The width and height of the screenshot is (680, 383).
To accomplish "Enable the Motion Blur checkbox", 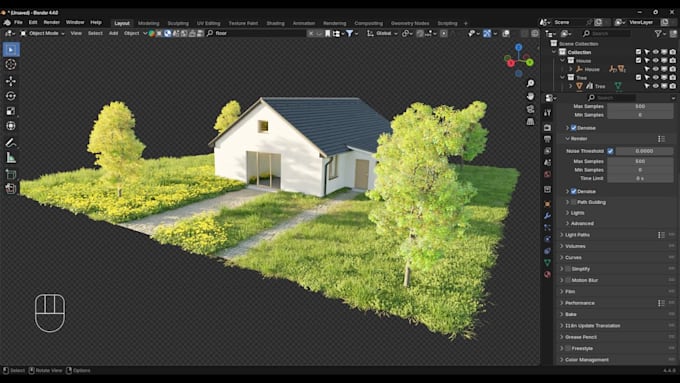I will click(x=568, y=280).
